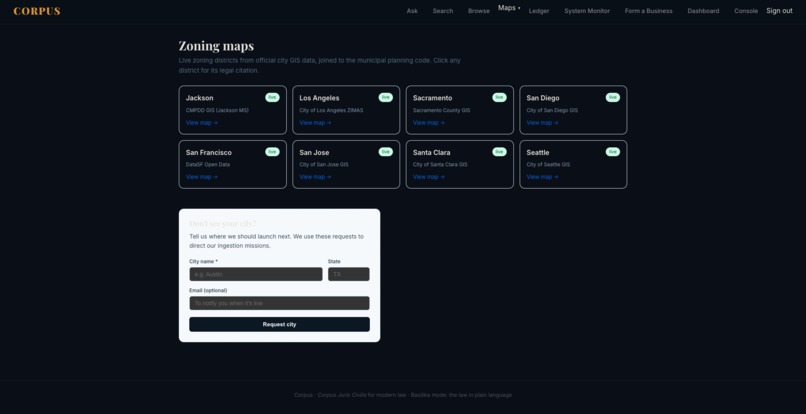Open the Browse page
This screenshot has height=414, width=806.
479,11
